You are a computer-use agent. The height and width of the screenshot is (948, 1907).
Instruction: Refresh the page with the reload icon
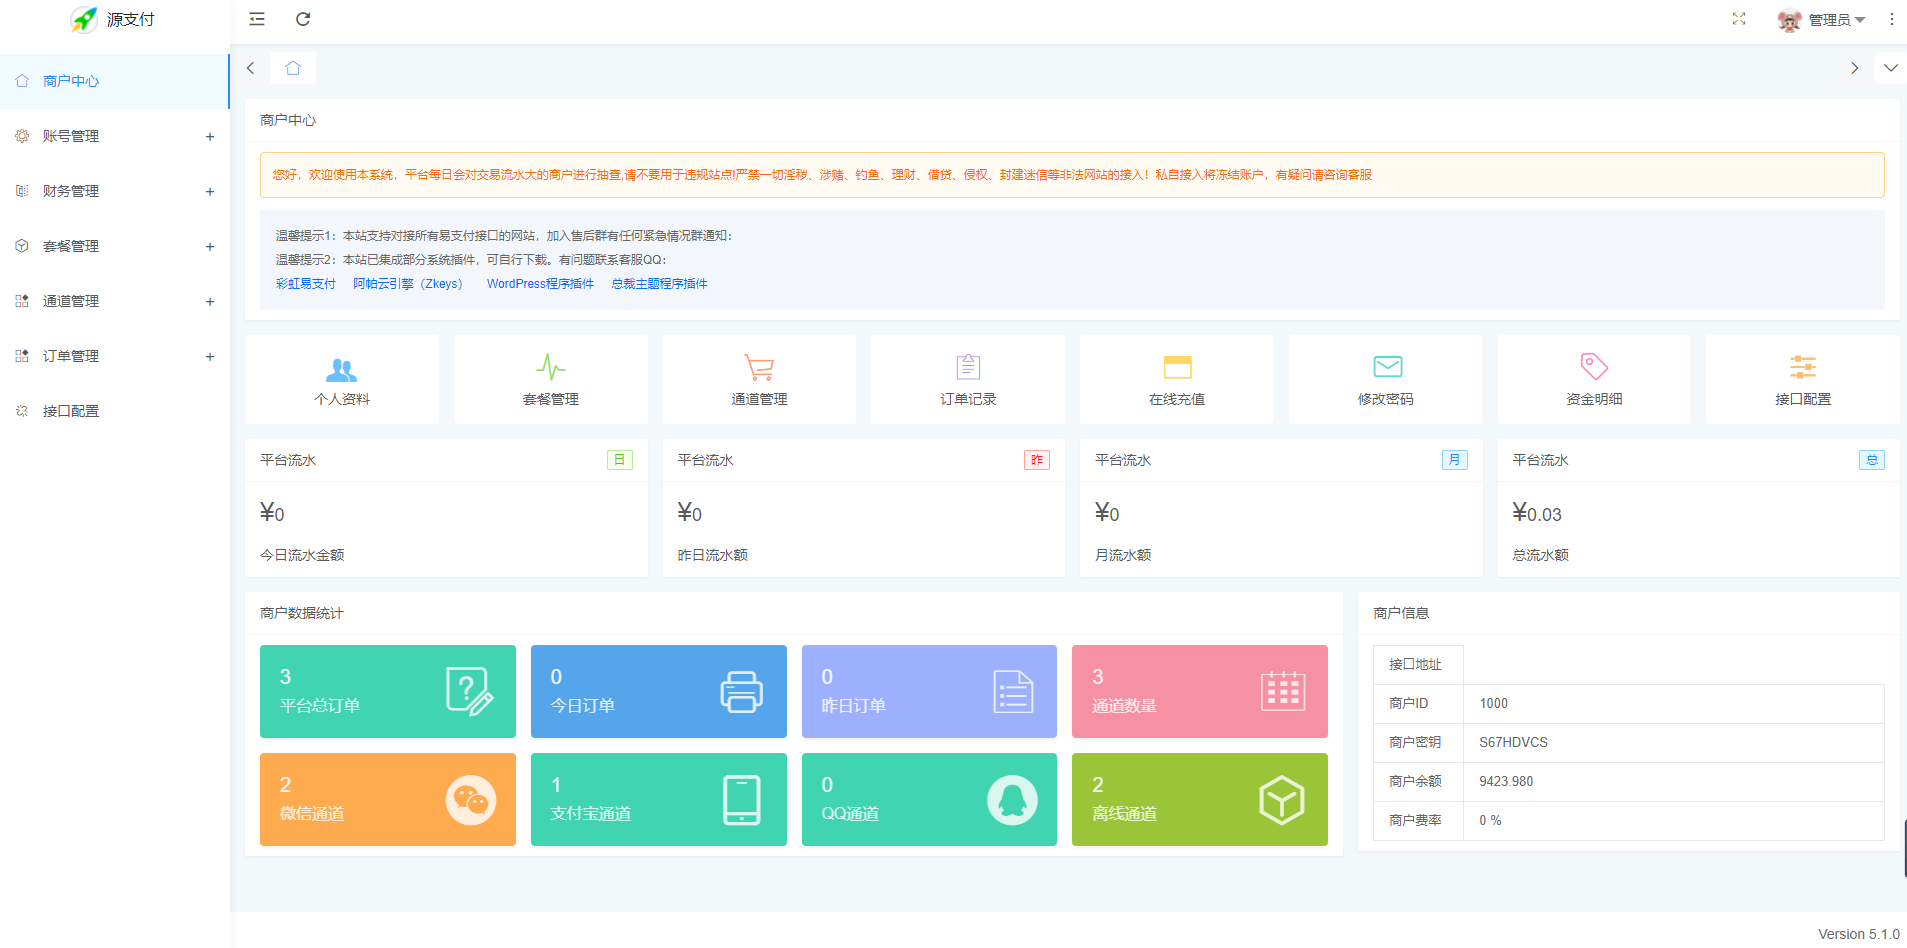pyautogui.click(x=303, y=19)
